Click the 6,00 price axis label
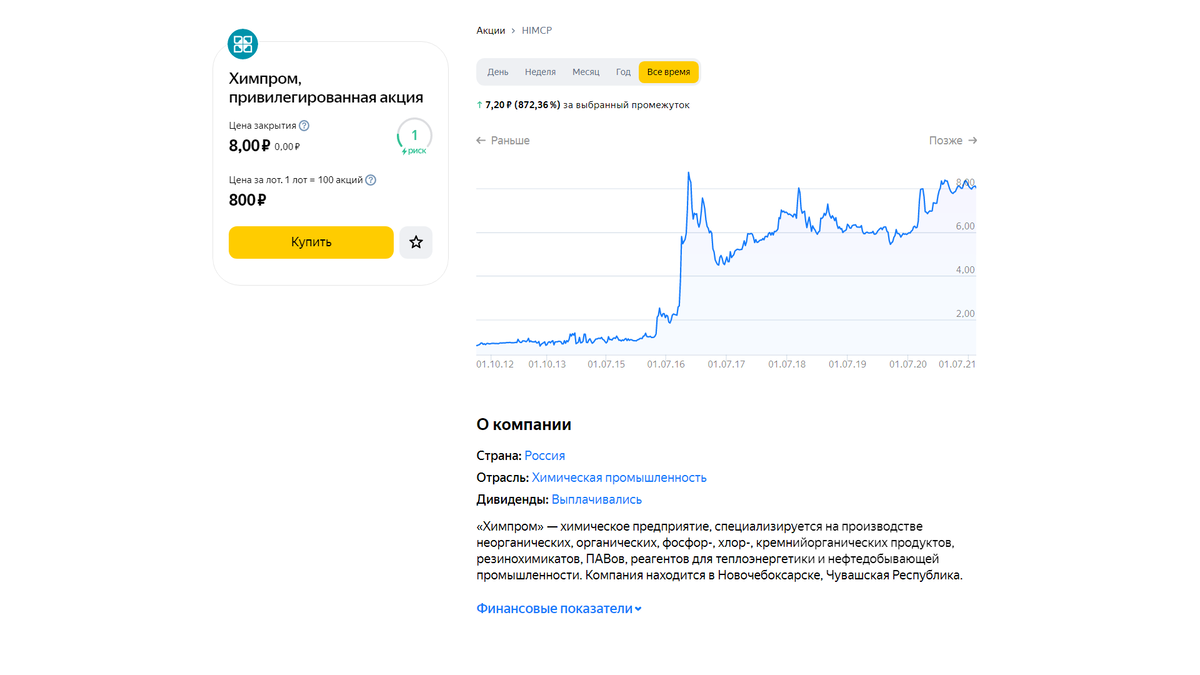Screen dimensions: 1200x675 [965, 227]
